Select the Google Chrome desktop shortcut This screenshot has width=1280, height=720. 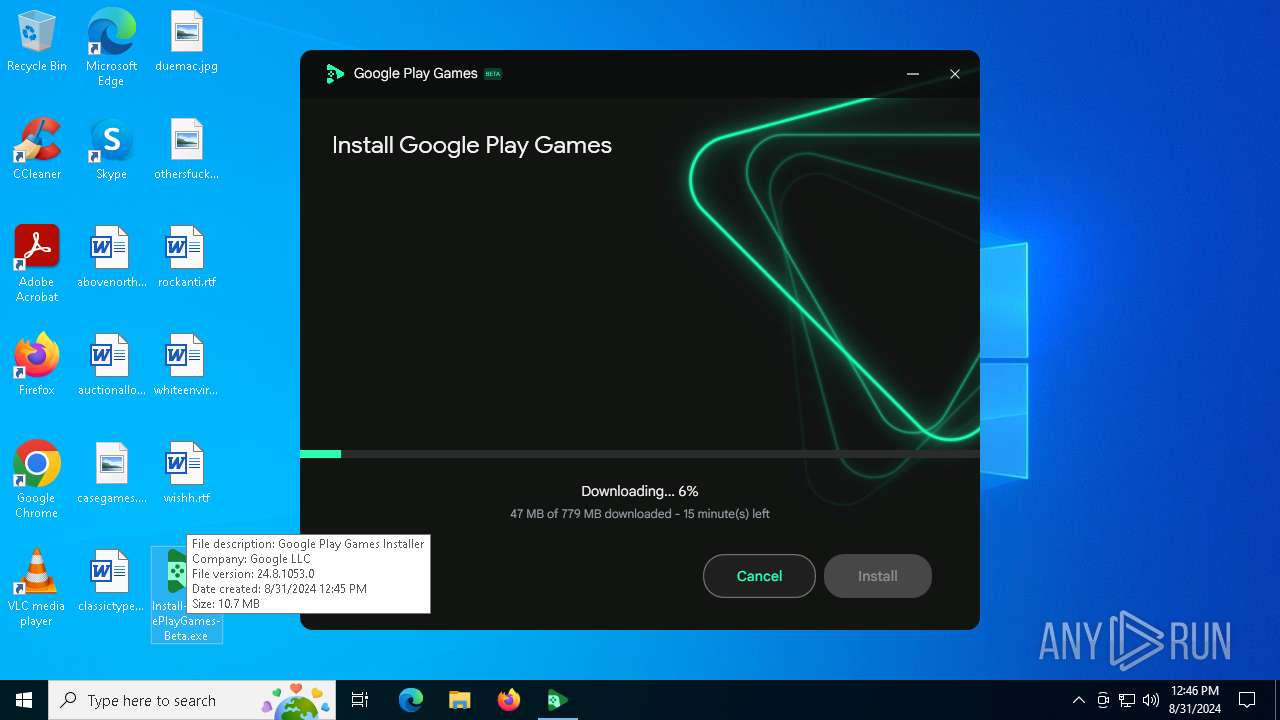pyautogui.click(x=37, y=480)
